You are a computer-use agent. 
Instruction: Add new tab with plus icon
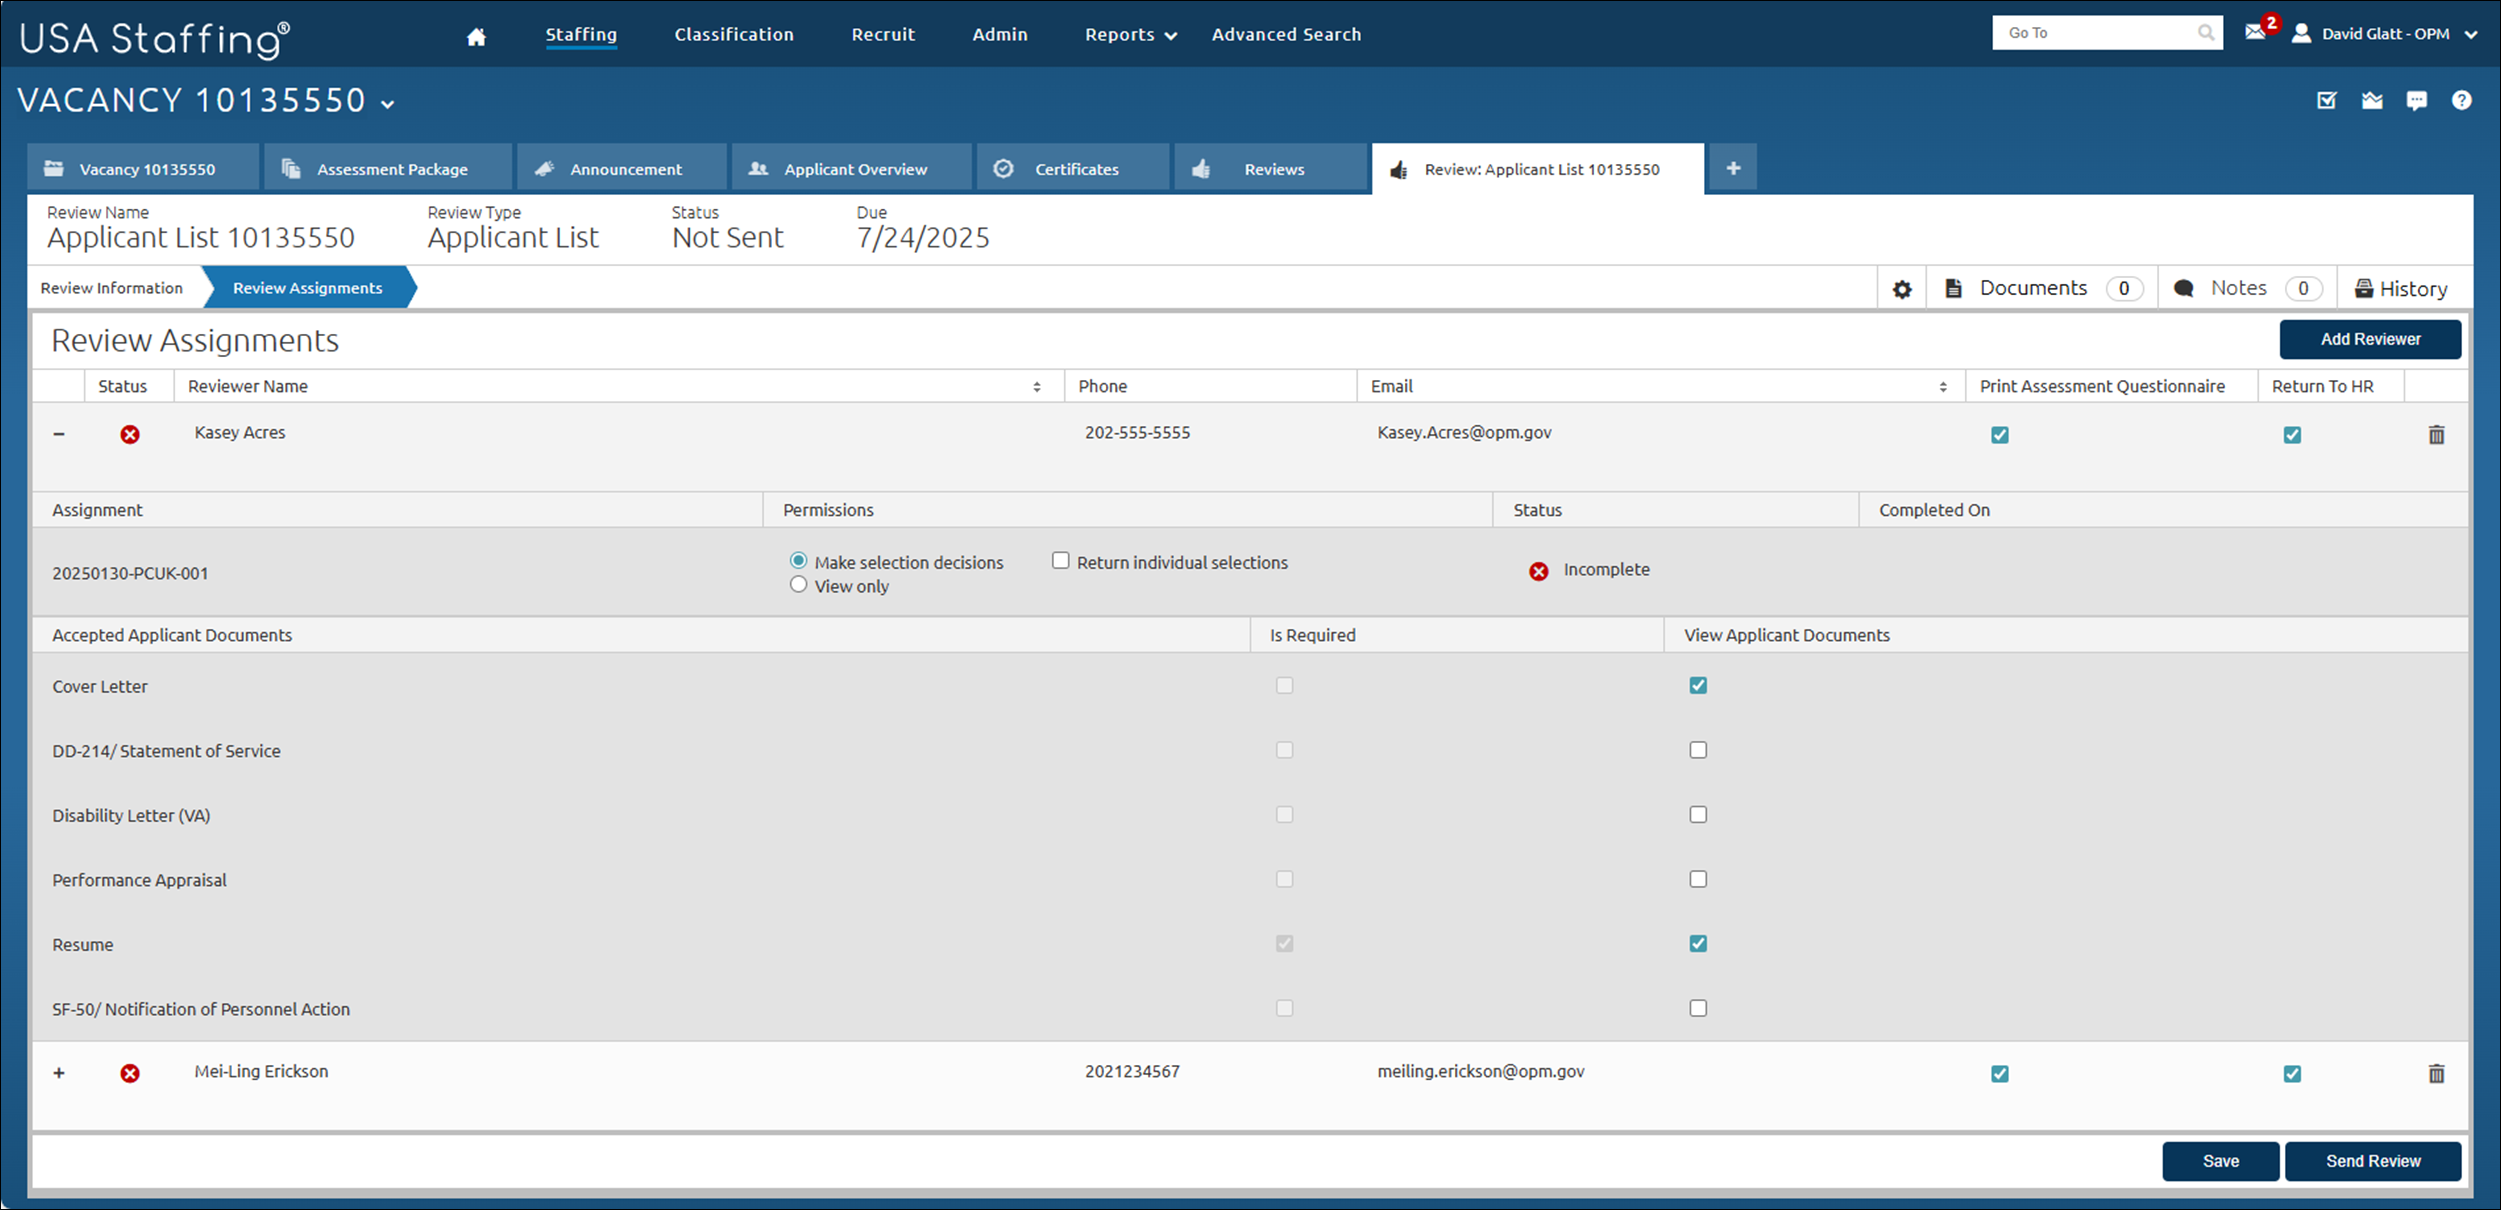coord(1733,169)
